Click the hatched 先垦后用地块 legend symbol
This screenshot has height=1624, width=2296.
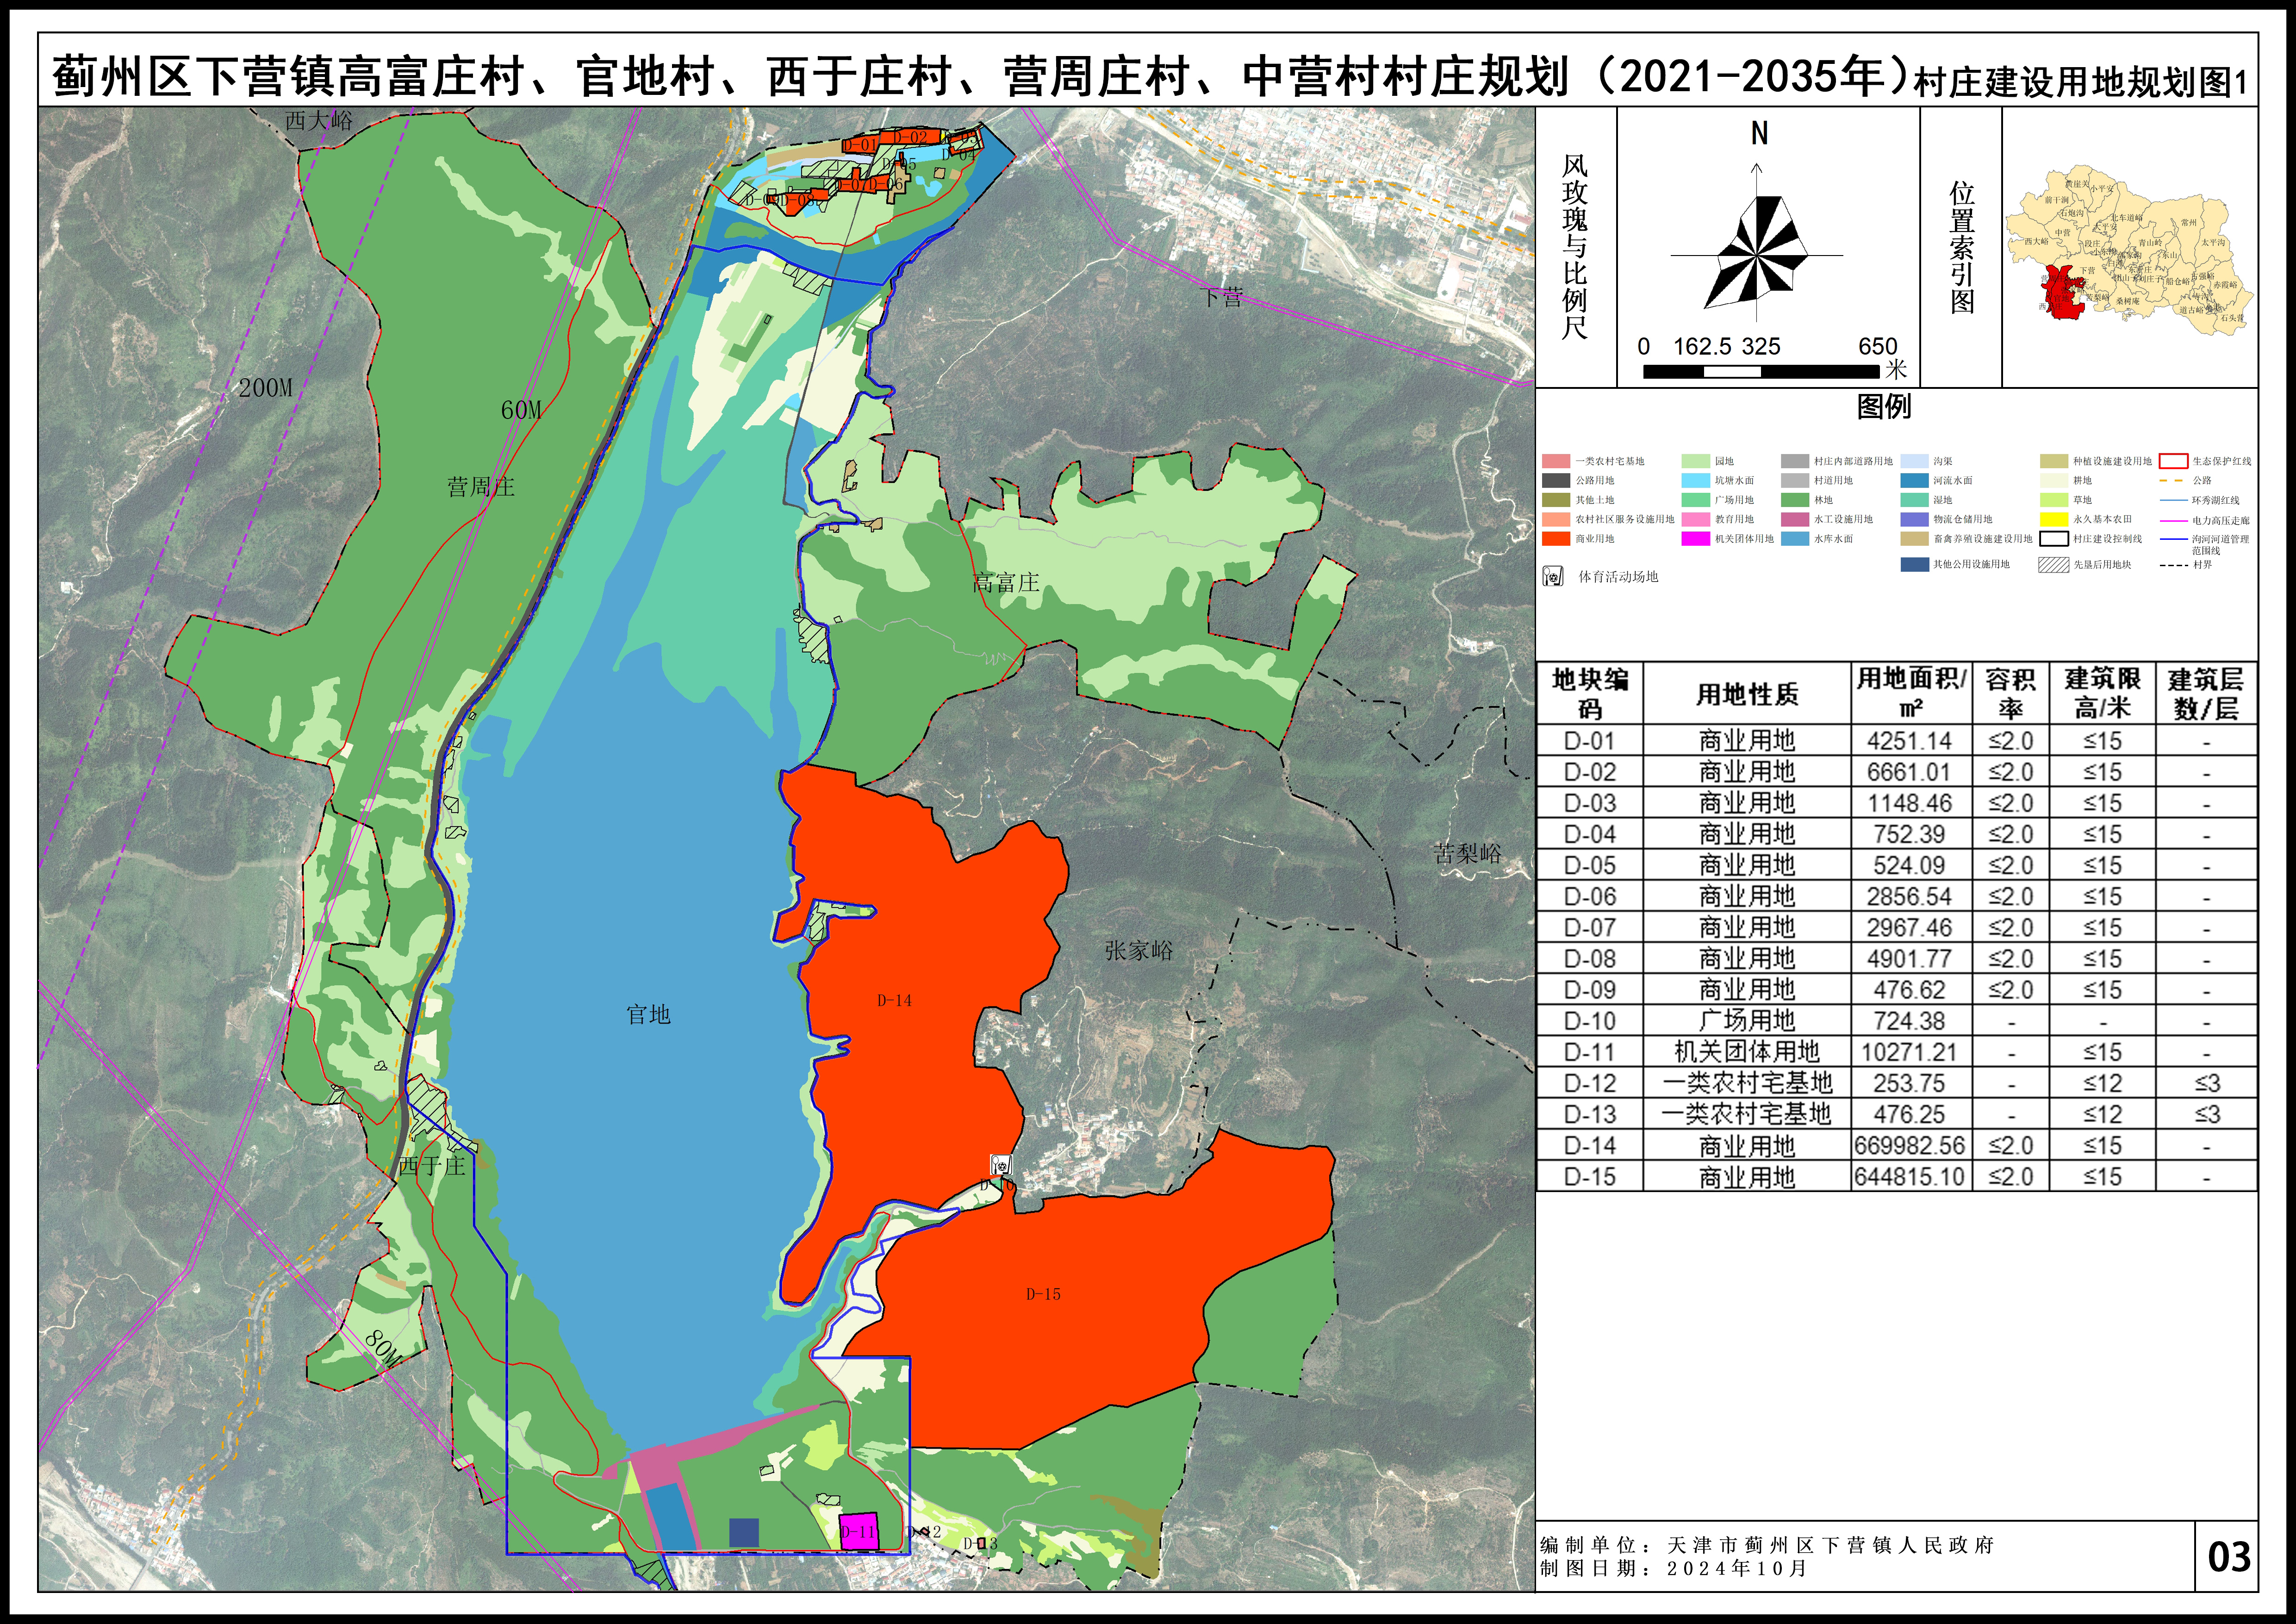pos(2053,564)
